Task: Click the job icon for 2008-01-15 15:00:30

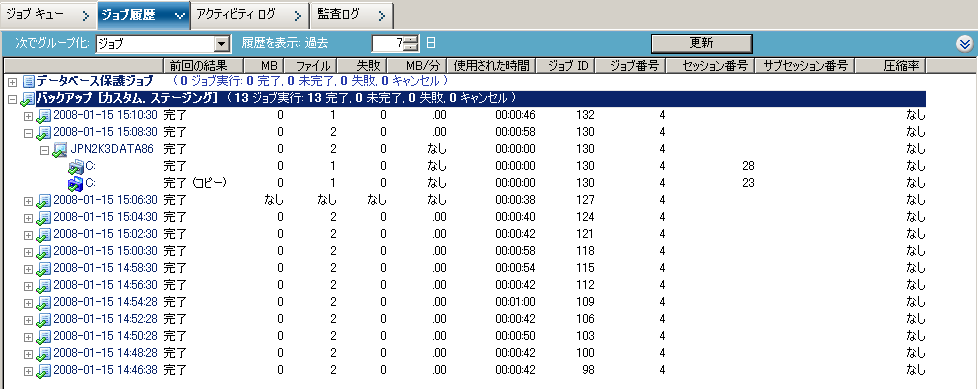Action: pos(44,252)
